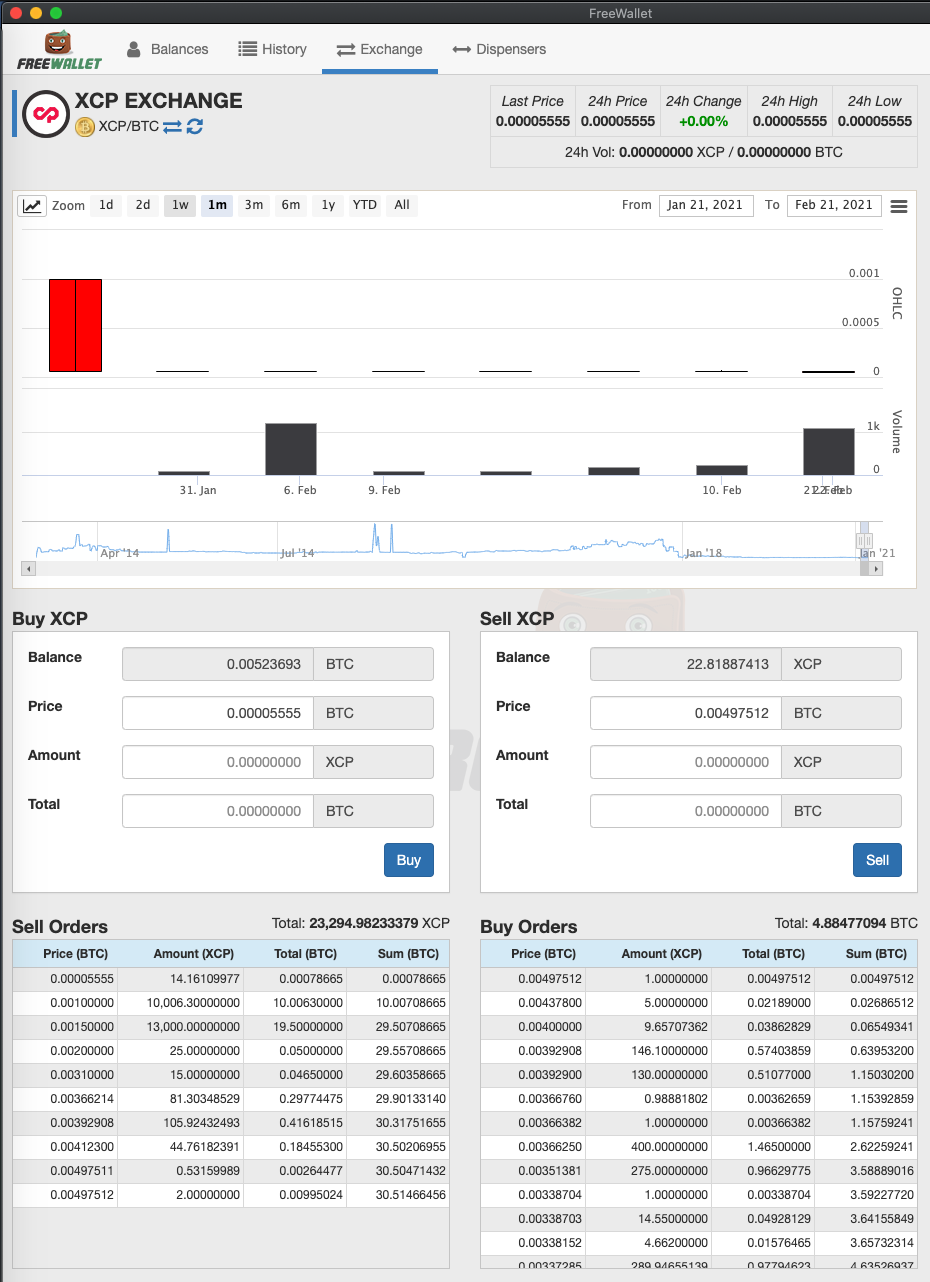The height and width of the screenshot is (1282, 930).
Task: Select buy order at price 0.00366250
Action: pyautogui.click(x=699, y=1147)
